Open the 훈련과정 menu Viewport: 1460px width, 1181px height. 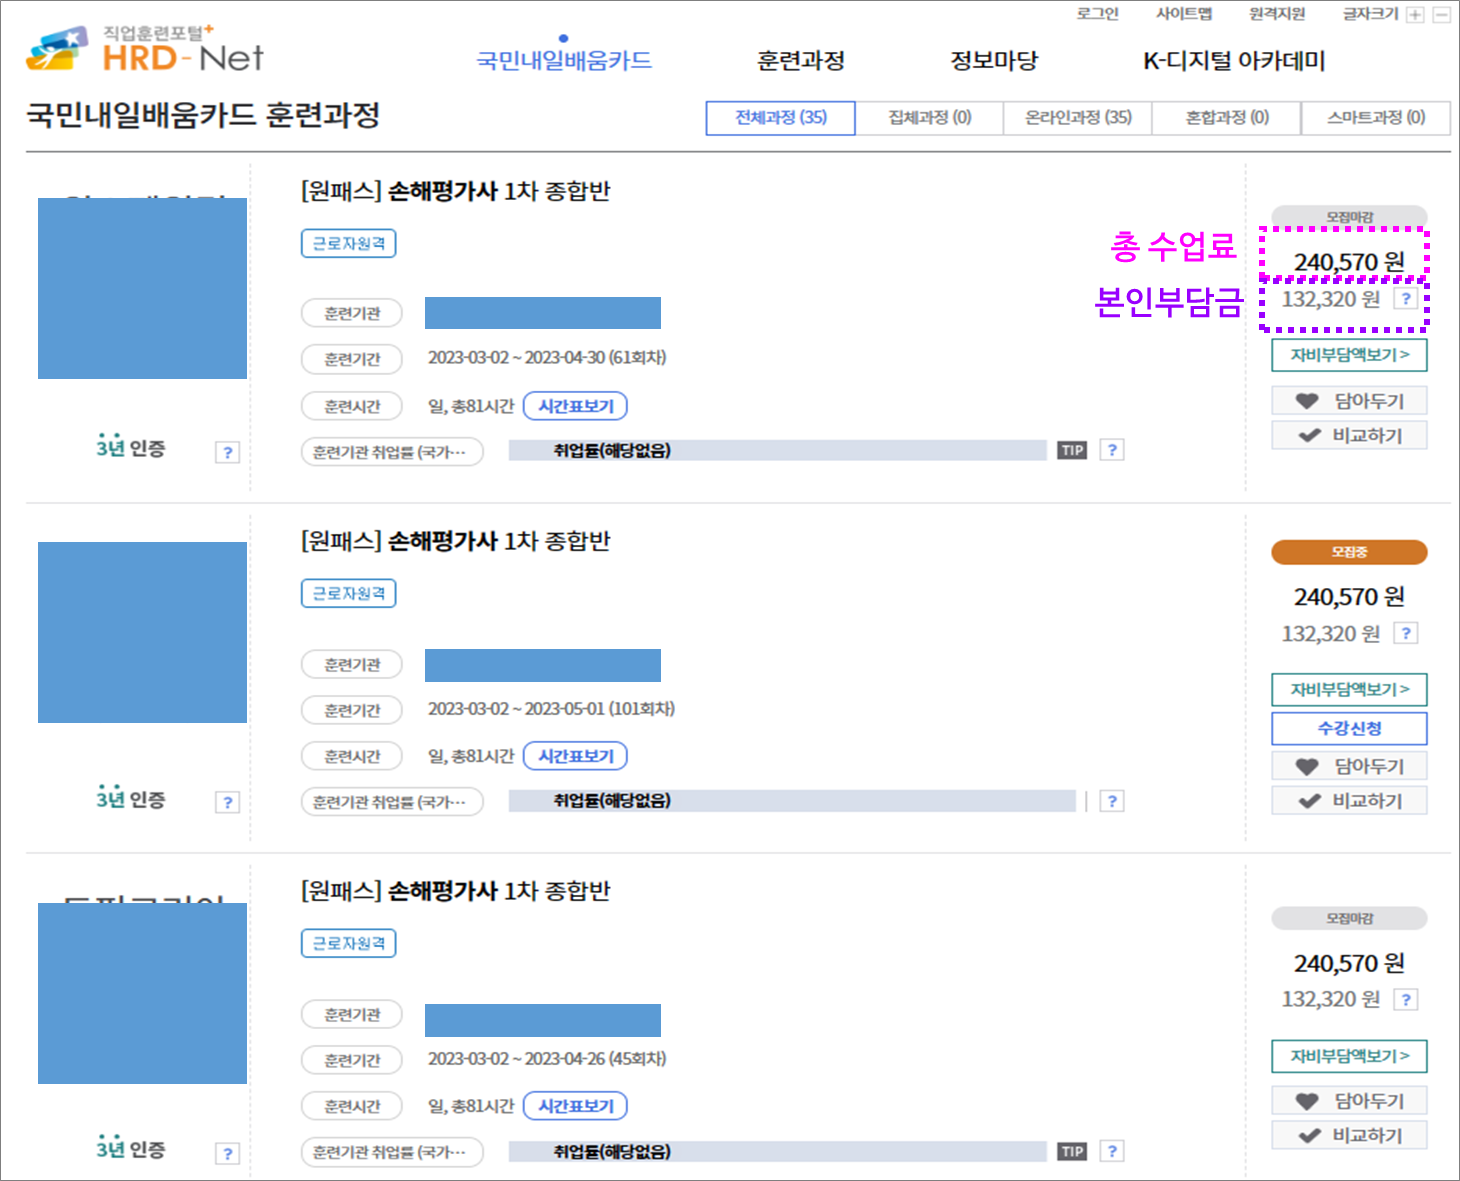800,60
